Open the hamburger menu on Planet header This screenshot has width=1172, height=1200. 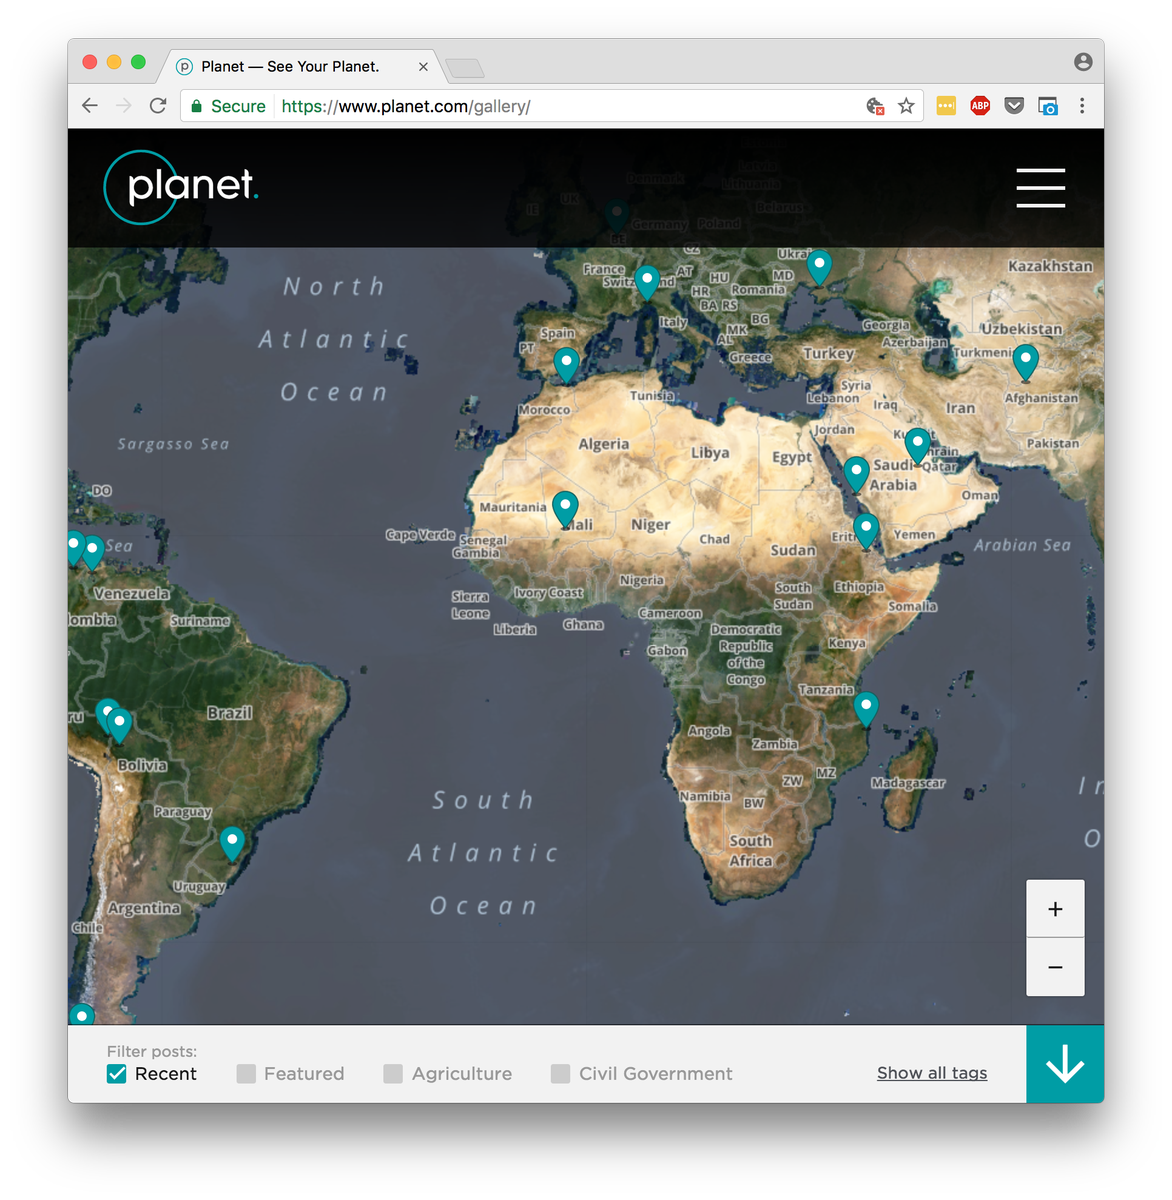[1041, 188]
